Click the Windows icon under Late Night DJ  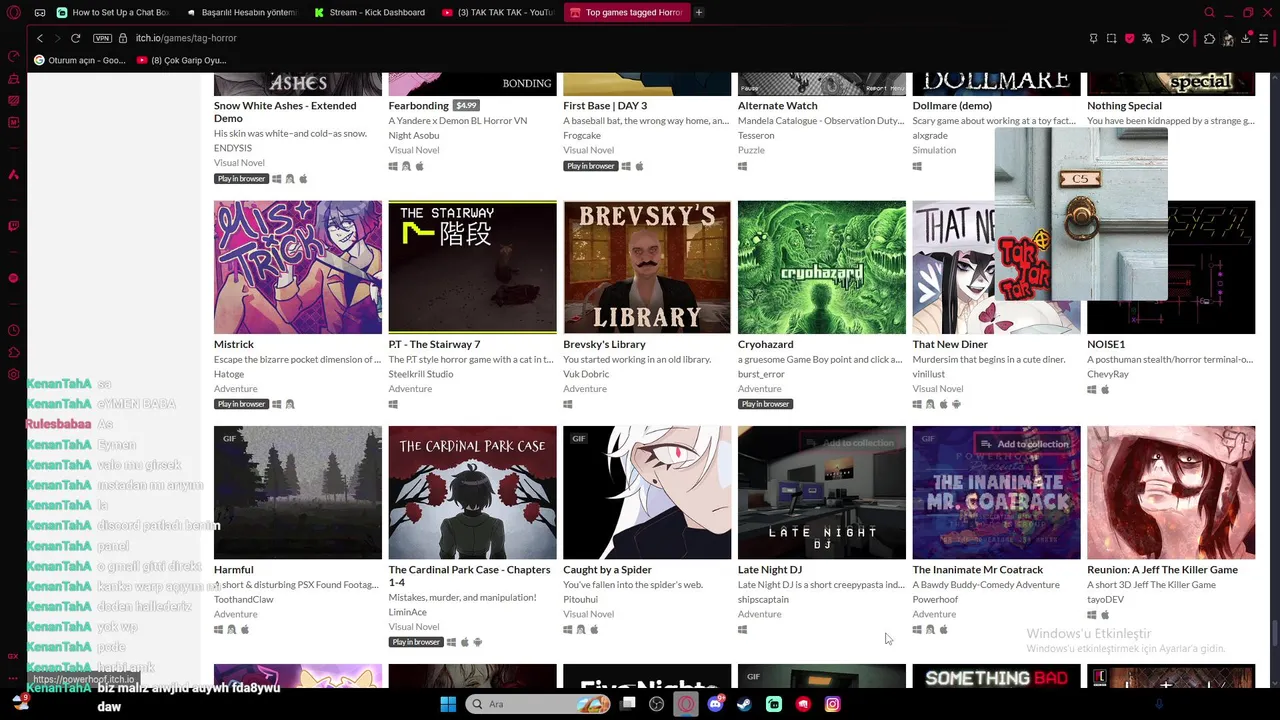pos(742,630)
